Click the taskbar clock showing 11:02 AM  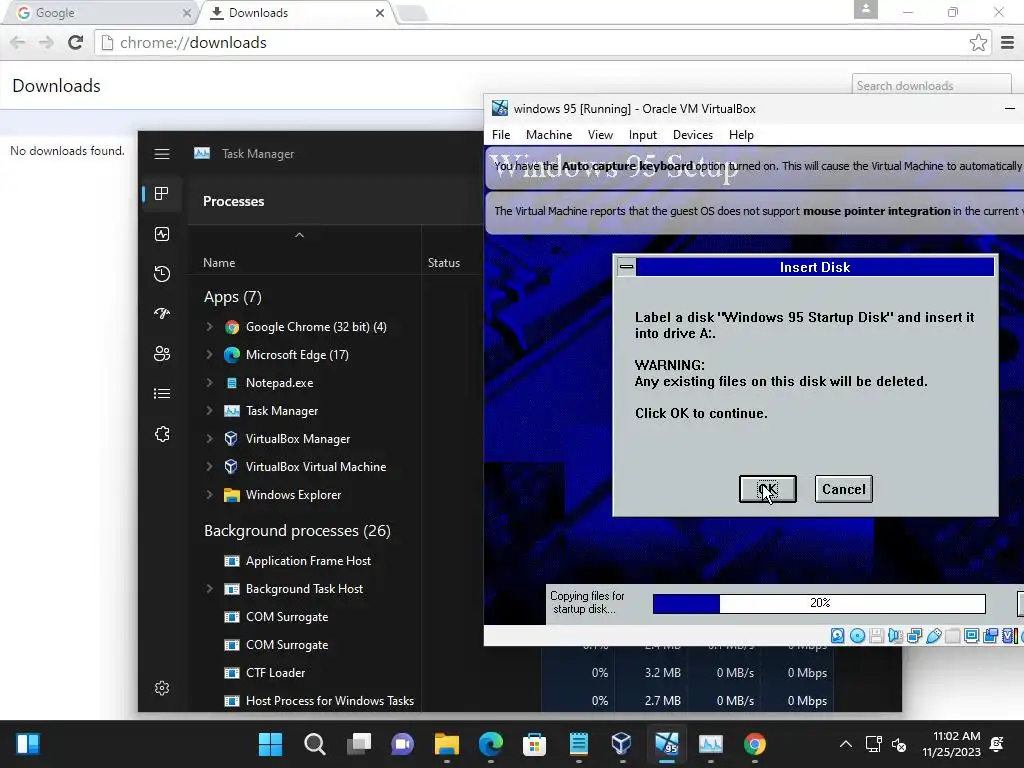click(x=952, y=744)
